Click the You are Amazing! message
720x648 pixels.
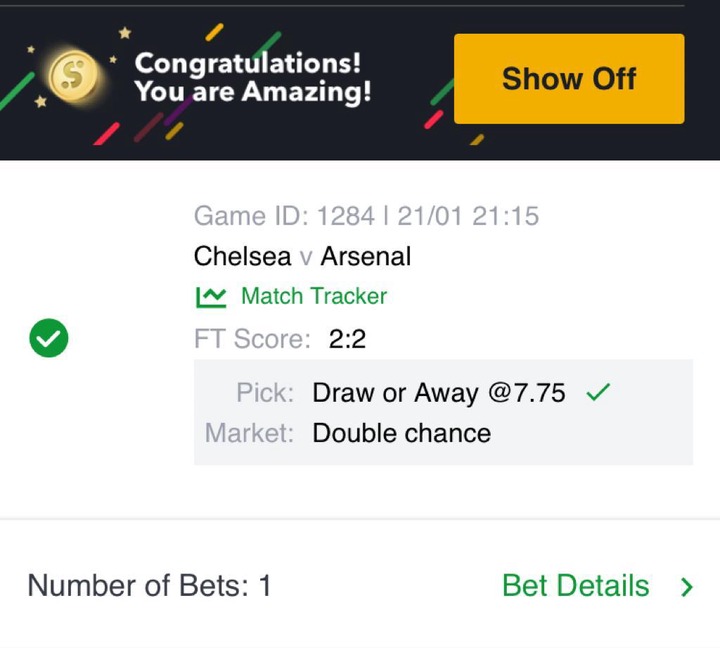pyautogui.click(x=253, y=92)
